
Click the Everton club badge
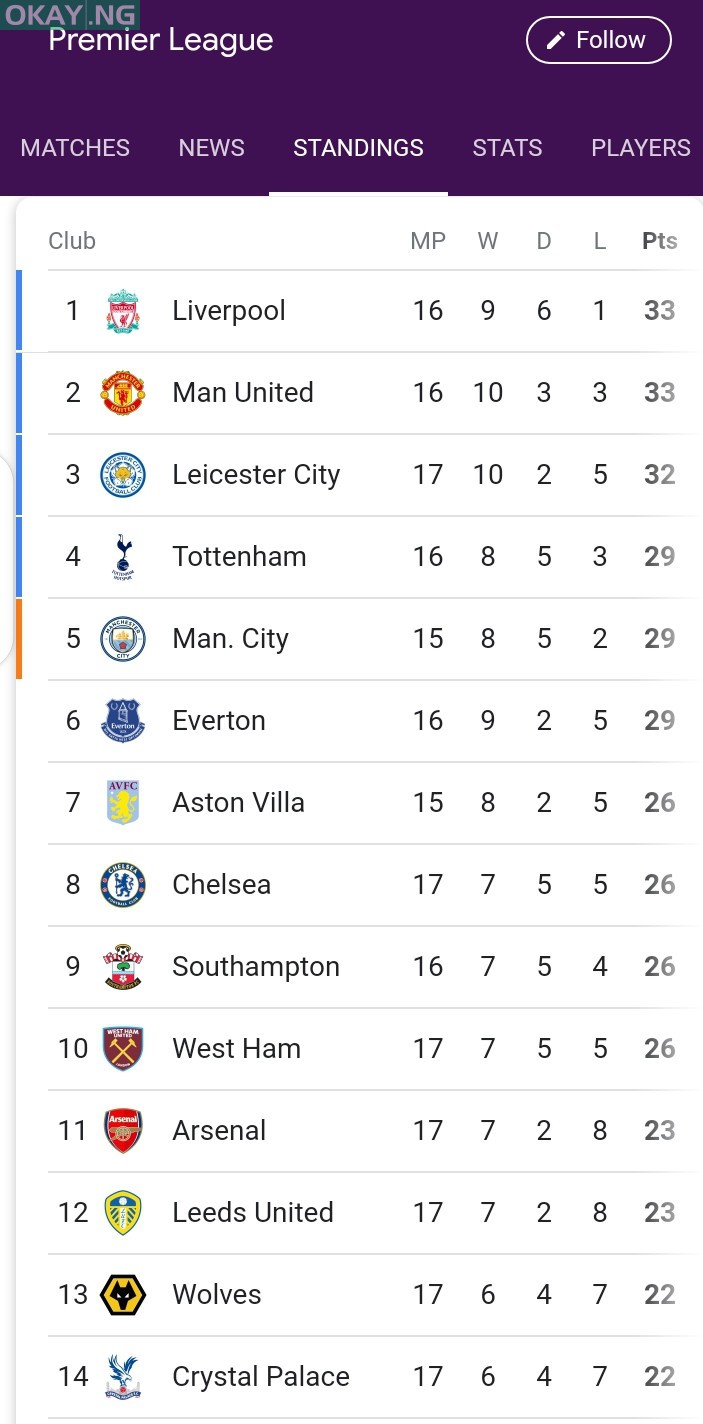tap(123, 721)
